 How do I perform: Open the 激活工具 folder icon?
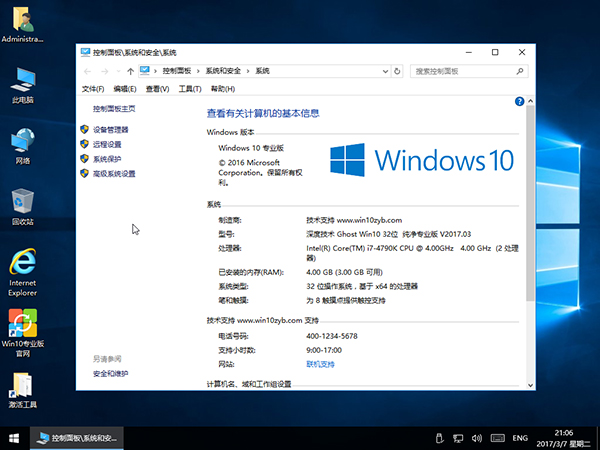pyautogui.click(x=23, y=390)
